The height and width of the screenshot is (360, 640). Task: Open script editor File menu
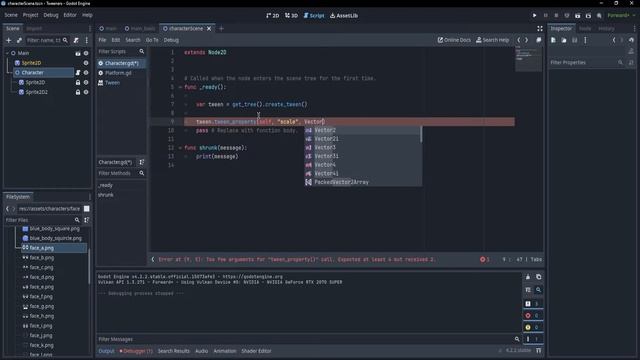102,40
